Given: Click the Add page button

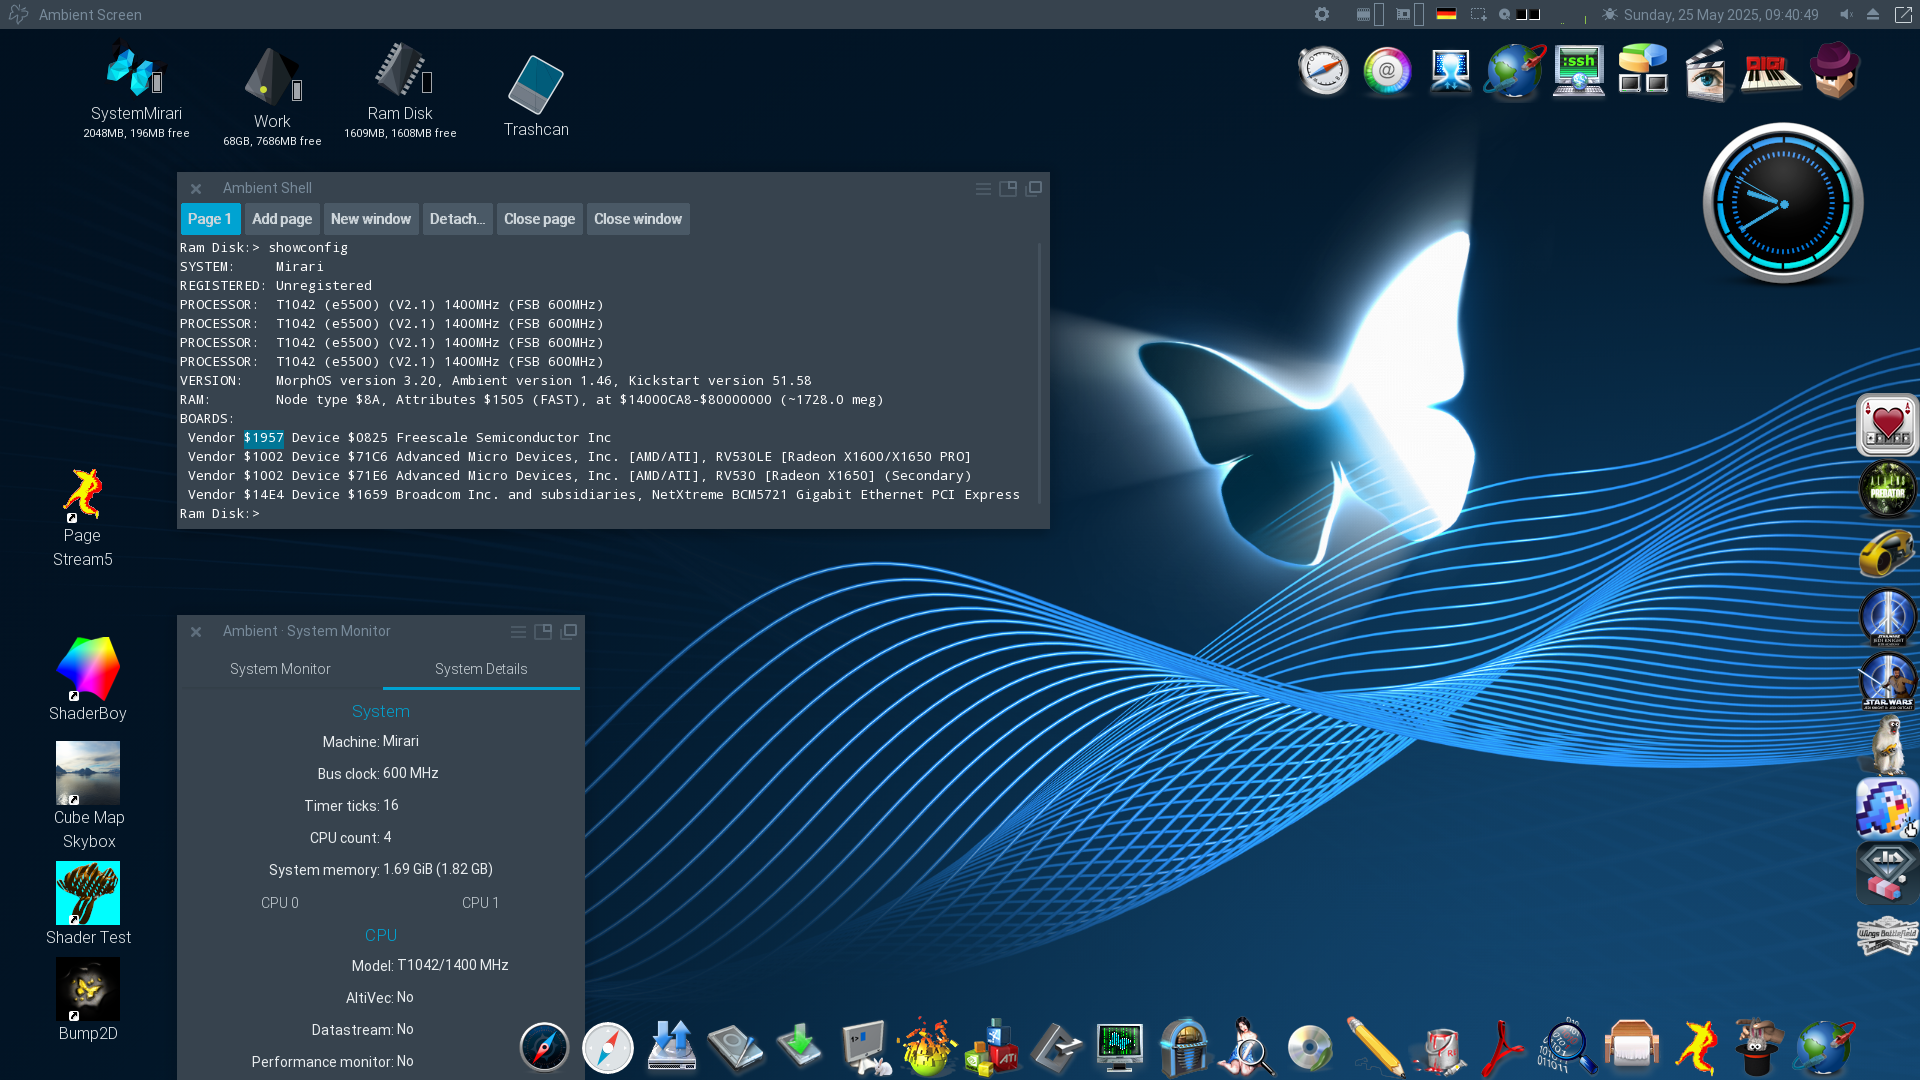Looking at the screenshot, I should tap(282, 219).
